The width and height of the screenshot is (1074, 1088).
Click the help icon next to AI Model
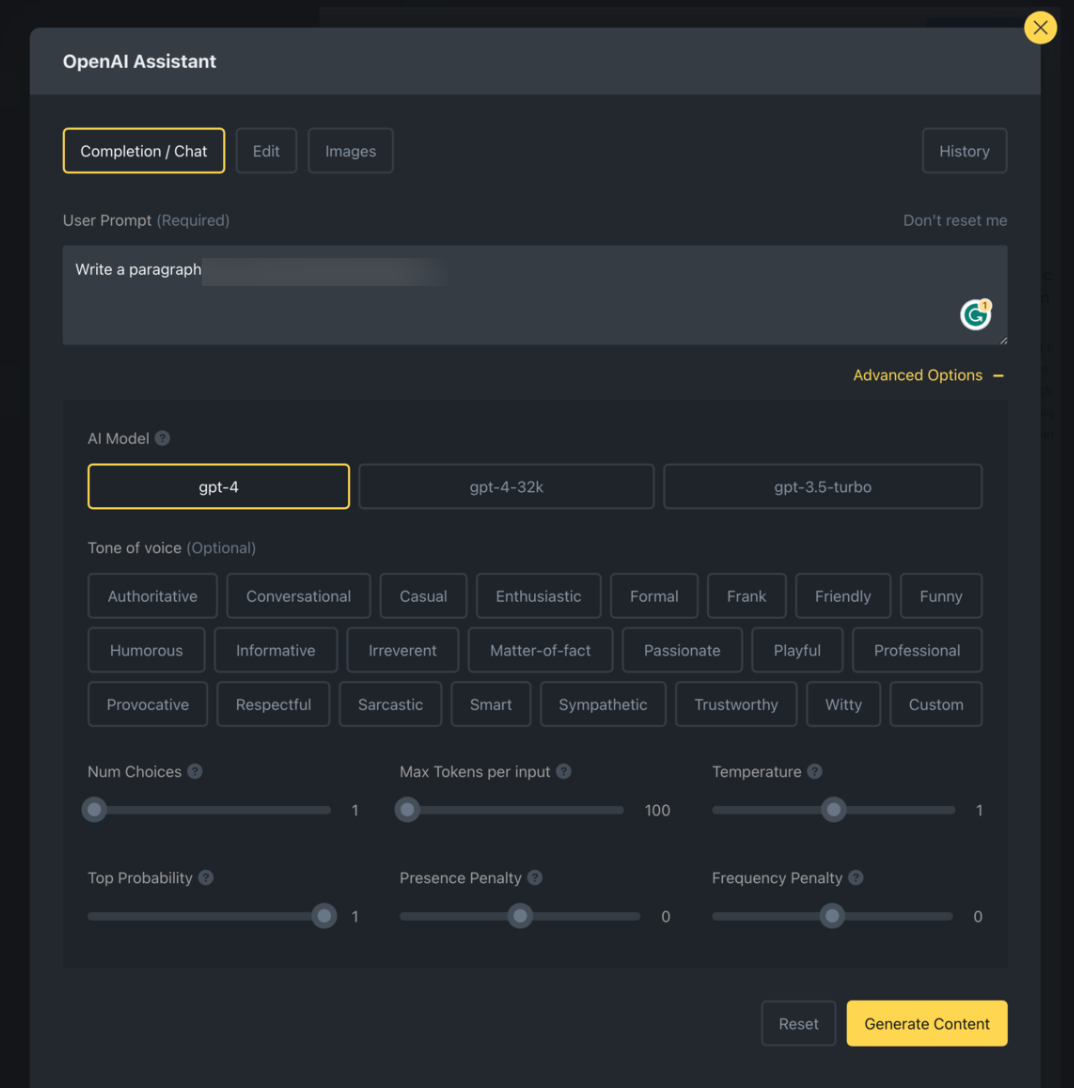click(162, 438)
